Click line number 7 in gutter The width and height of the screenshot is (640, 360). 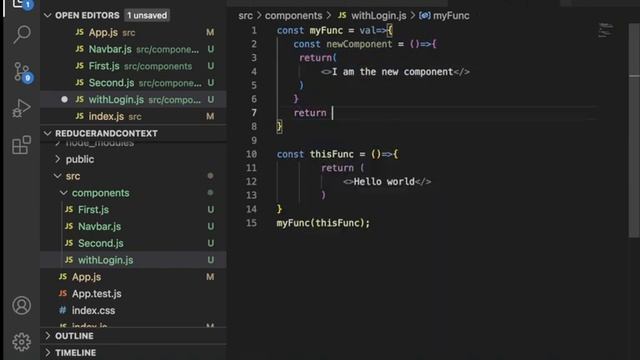pyautogui.click(x=254, y=113)
